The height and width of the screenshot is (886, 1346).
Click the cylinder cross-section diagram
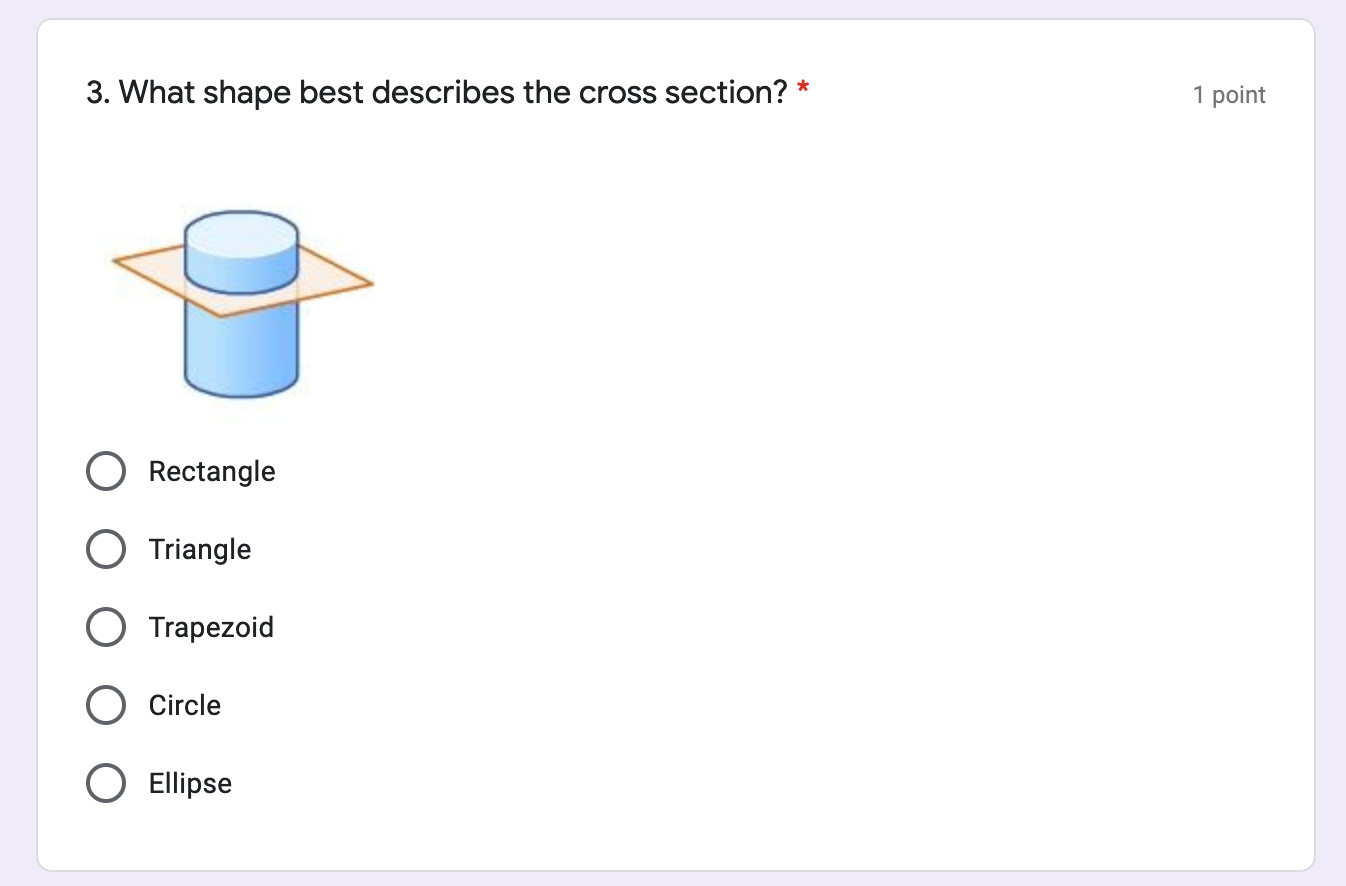pos(240,300)
